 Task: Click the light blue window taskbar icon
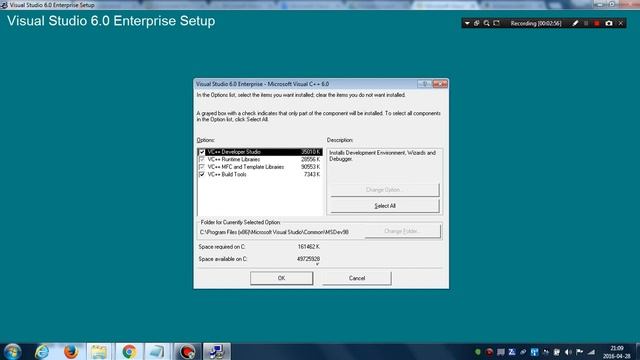[x=157, y=351]
